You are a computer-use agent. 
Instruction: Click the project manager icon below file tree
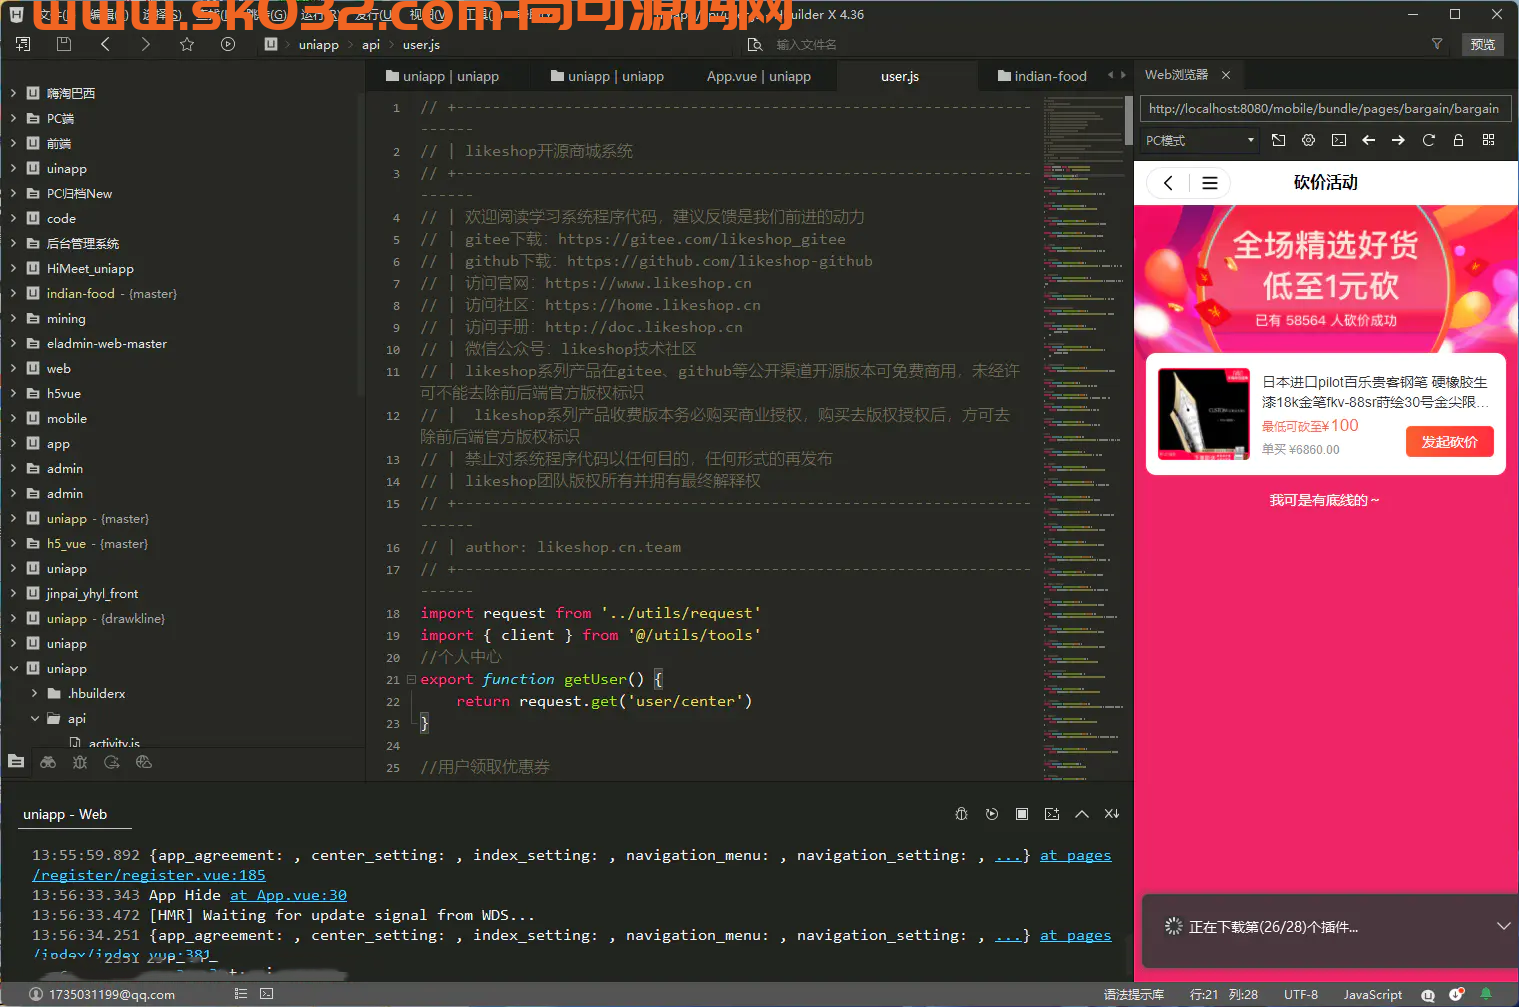point(16,762)
